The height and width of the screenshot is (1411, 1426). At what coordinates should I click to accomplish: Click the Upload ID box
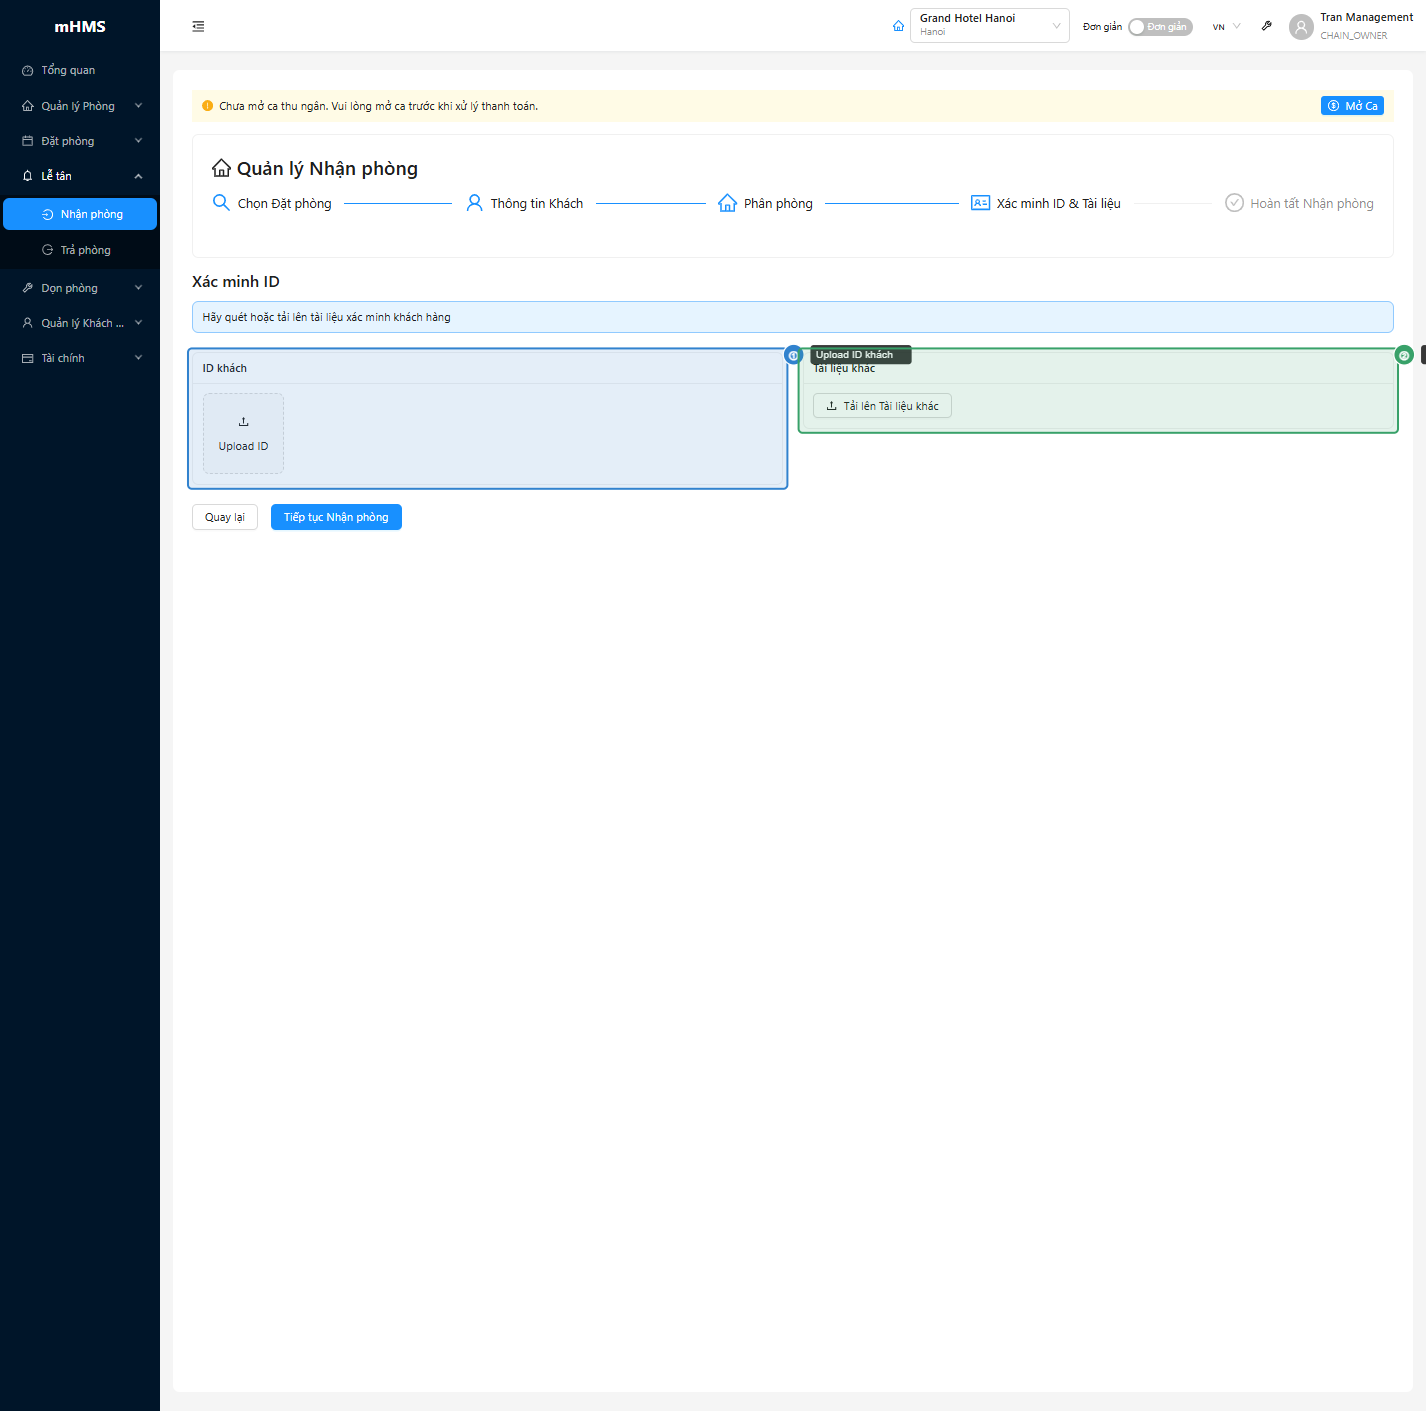coord(243,434)
